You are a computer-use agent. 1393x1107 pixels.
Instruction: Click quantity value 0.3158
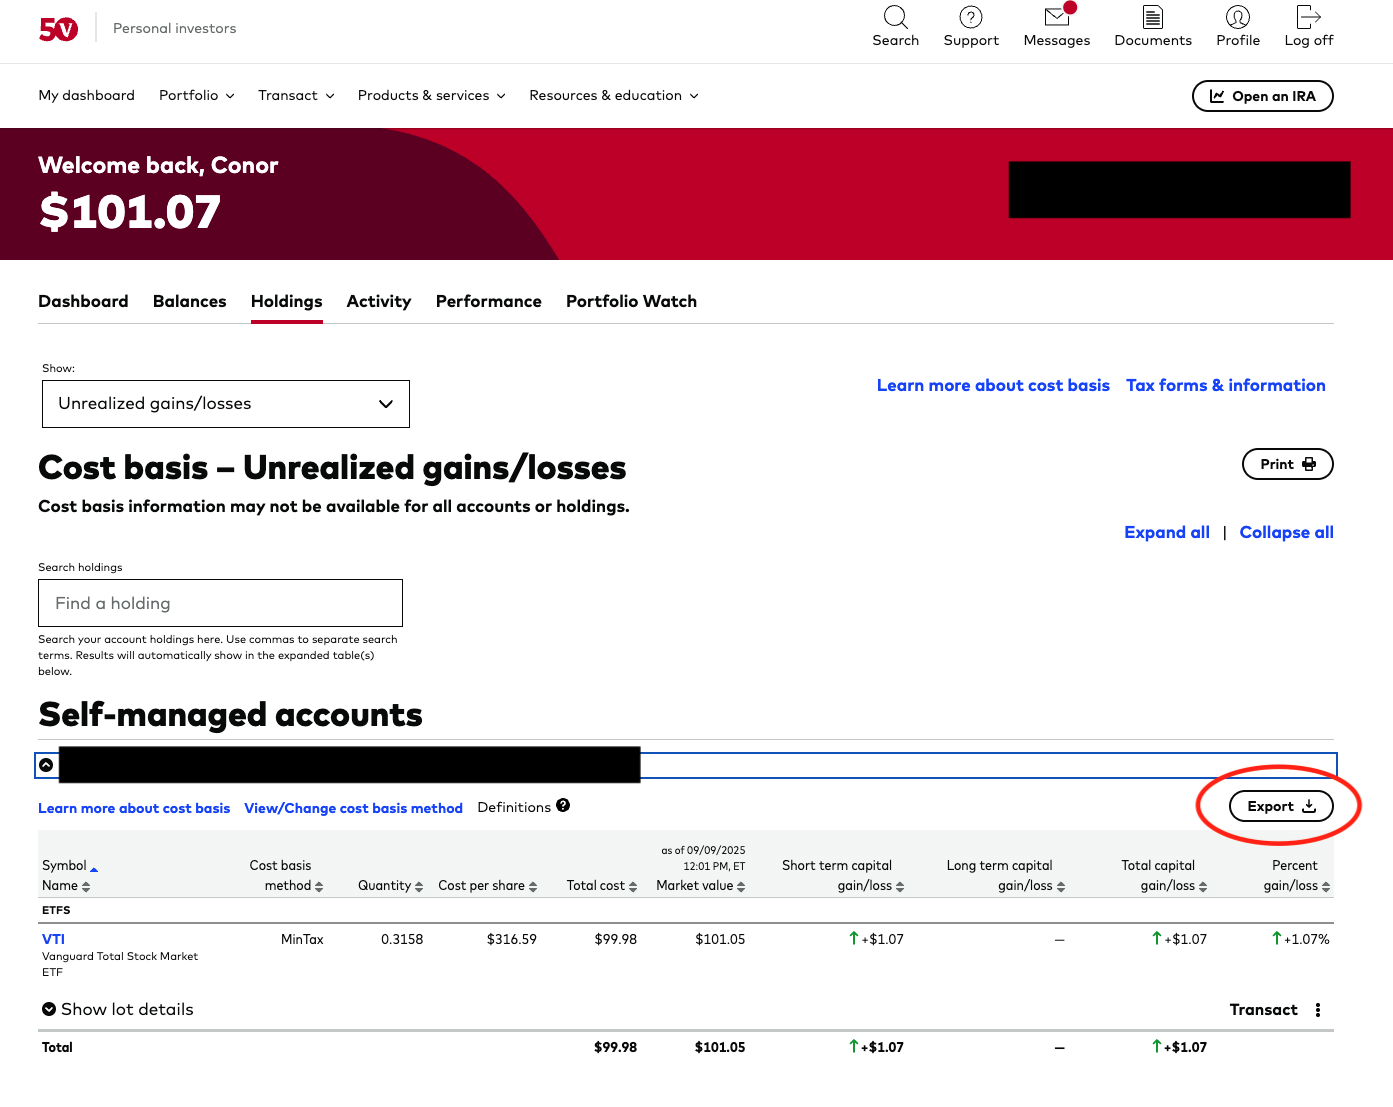402,939
